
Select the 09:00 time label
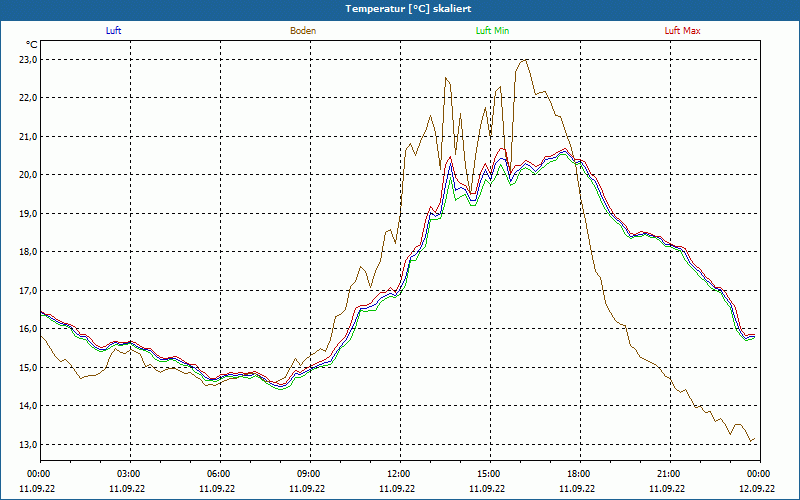click(x=309, y=473)
